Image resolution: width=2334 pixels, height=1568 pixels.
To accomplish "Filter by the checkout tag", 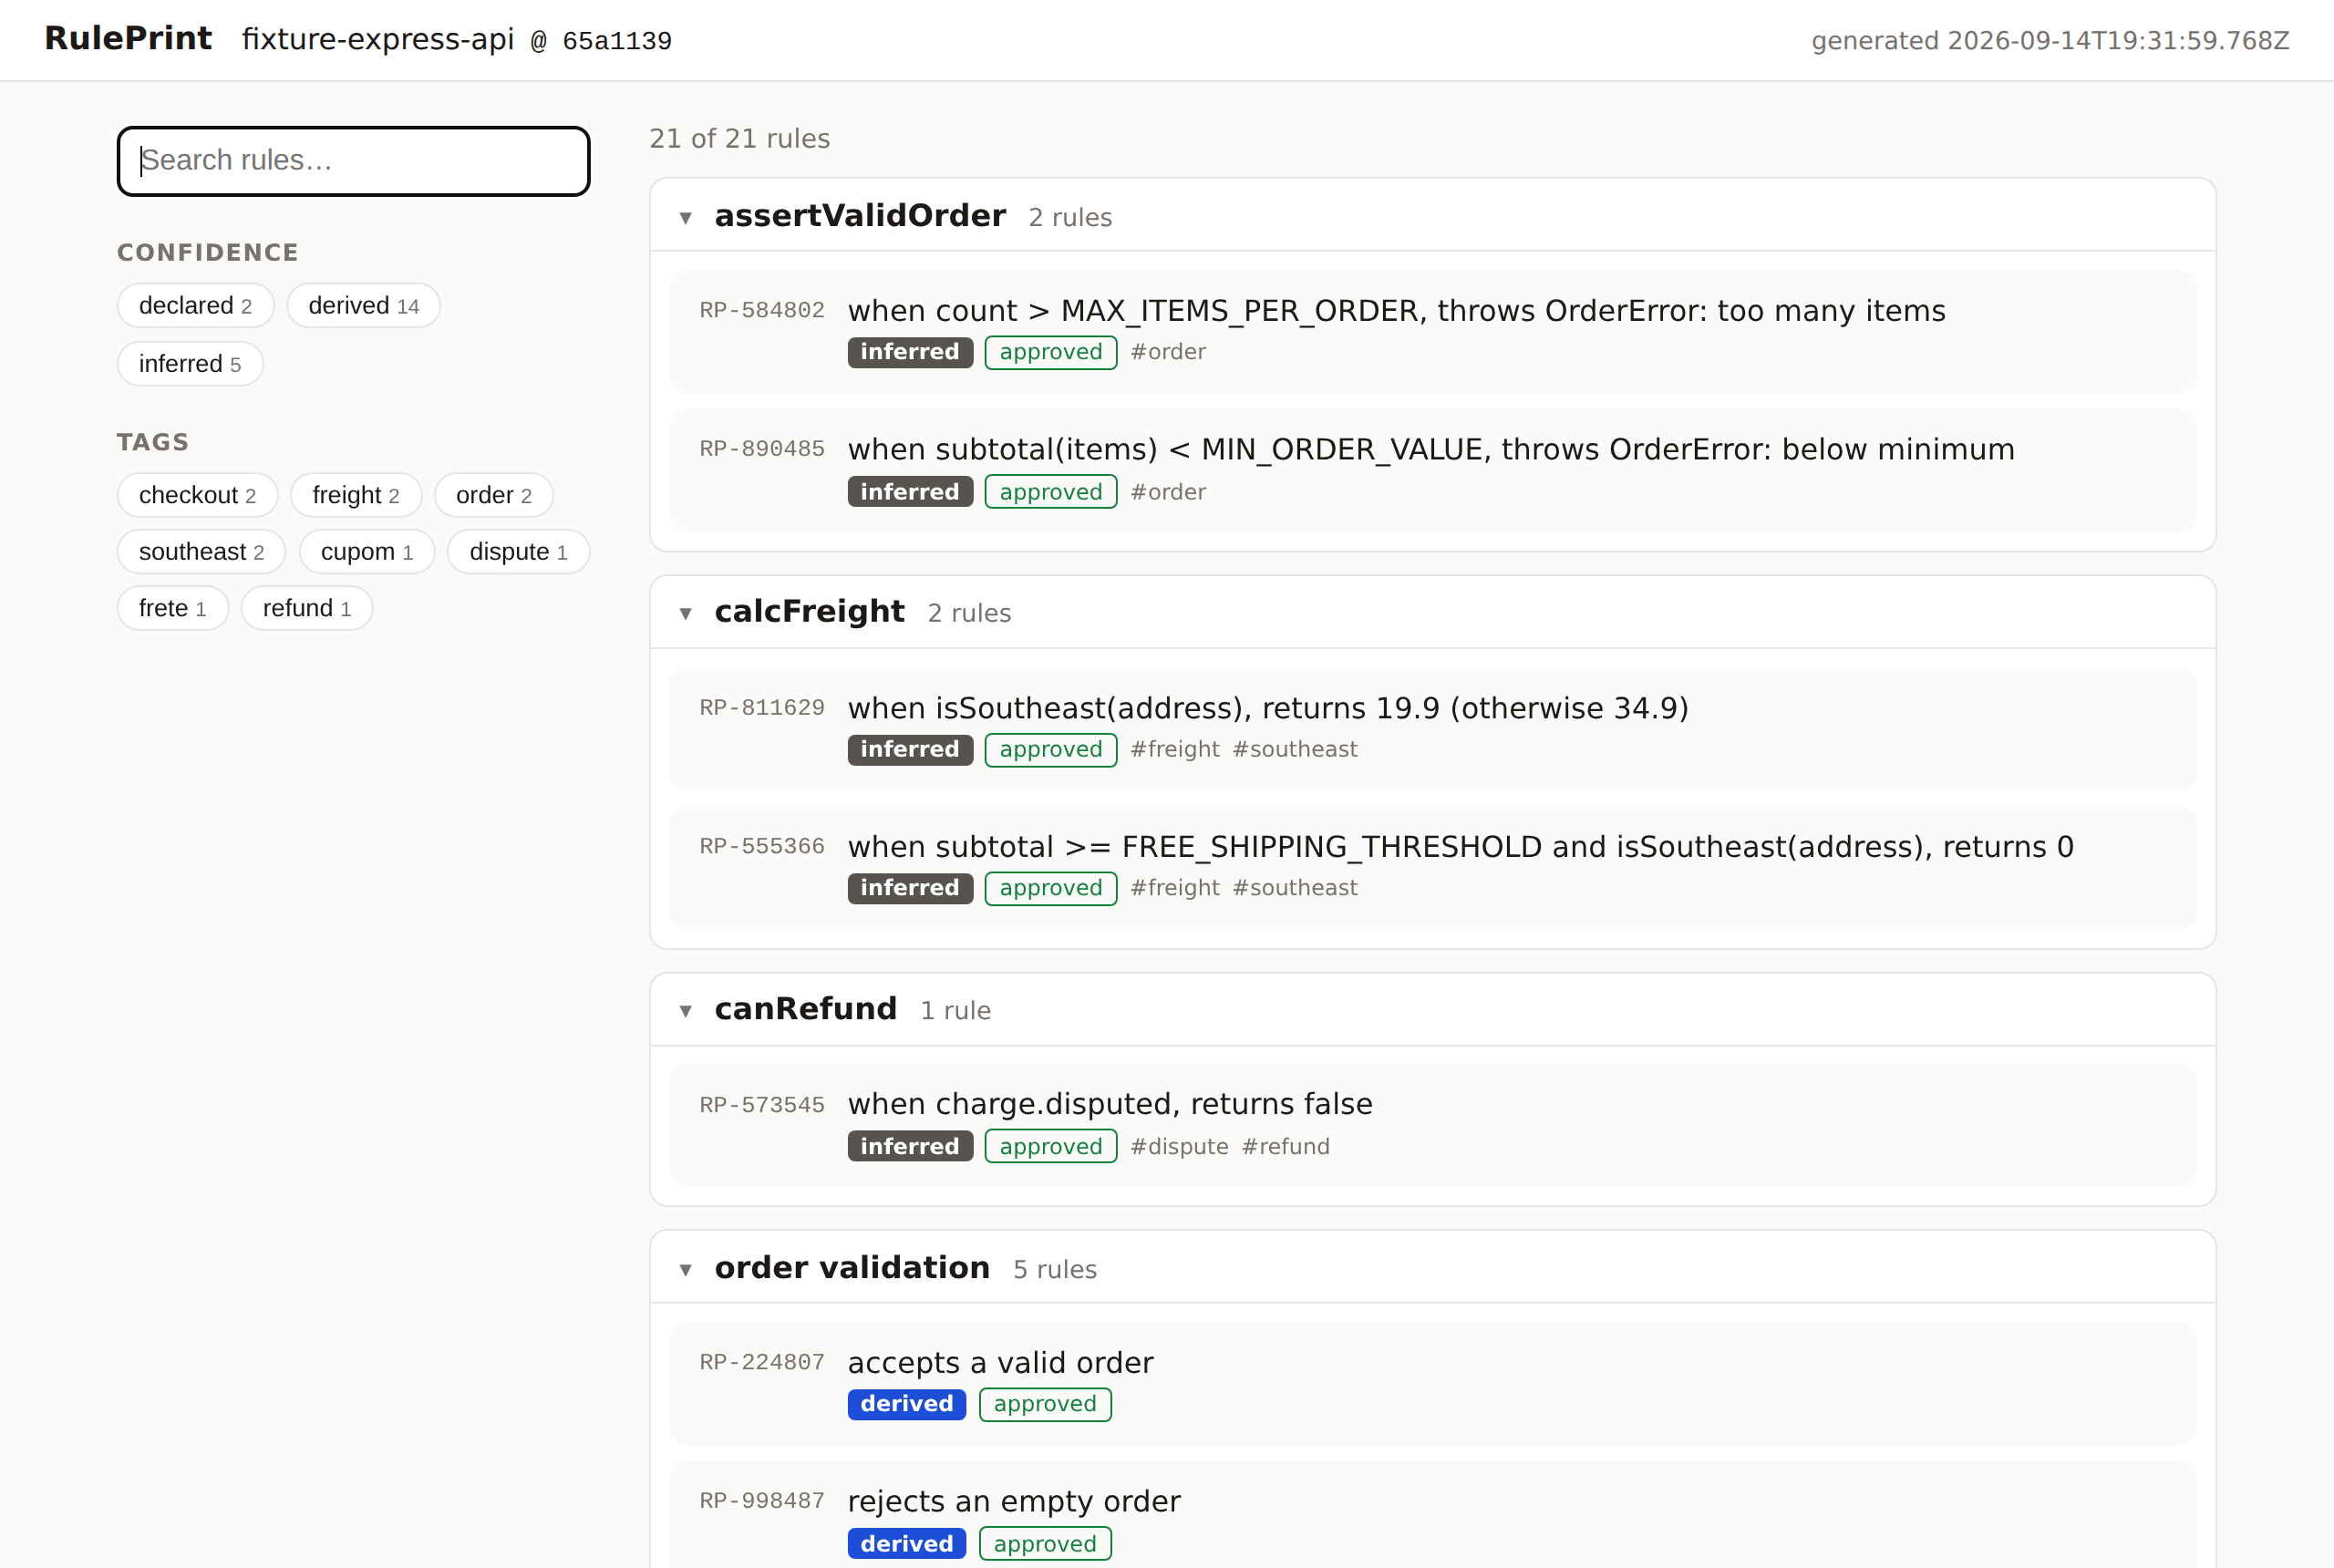I will [x=197, y=495].
